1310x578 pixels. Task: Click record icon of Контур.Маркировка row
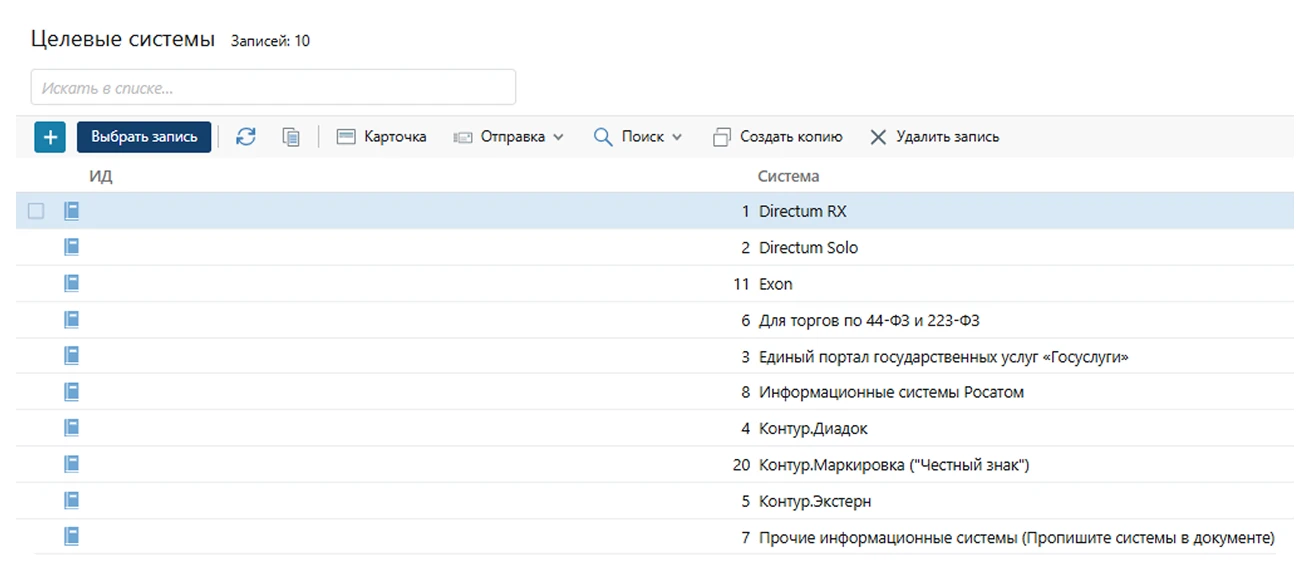pyautogui.click(x=72, y=464)
